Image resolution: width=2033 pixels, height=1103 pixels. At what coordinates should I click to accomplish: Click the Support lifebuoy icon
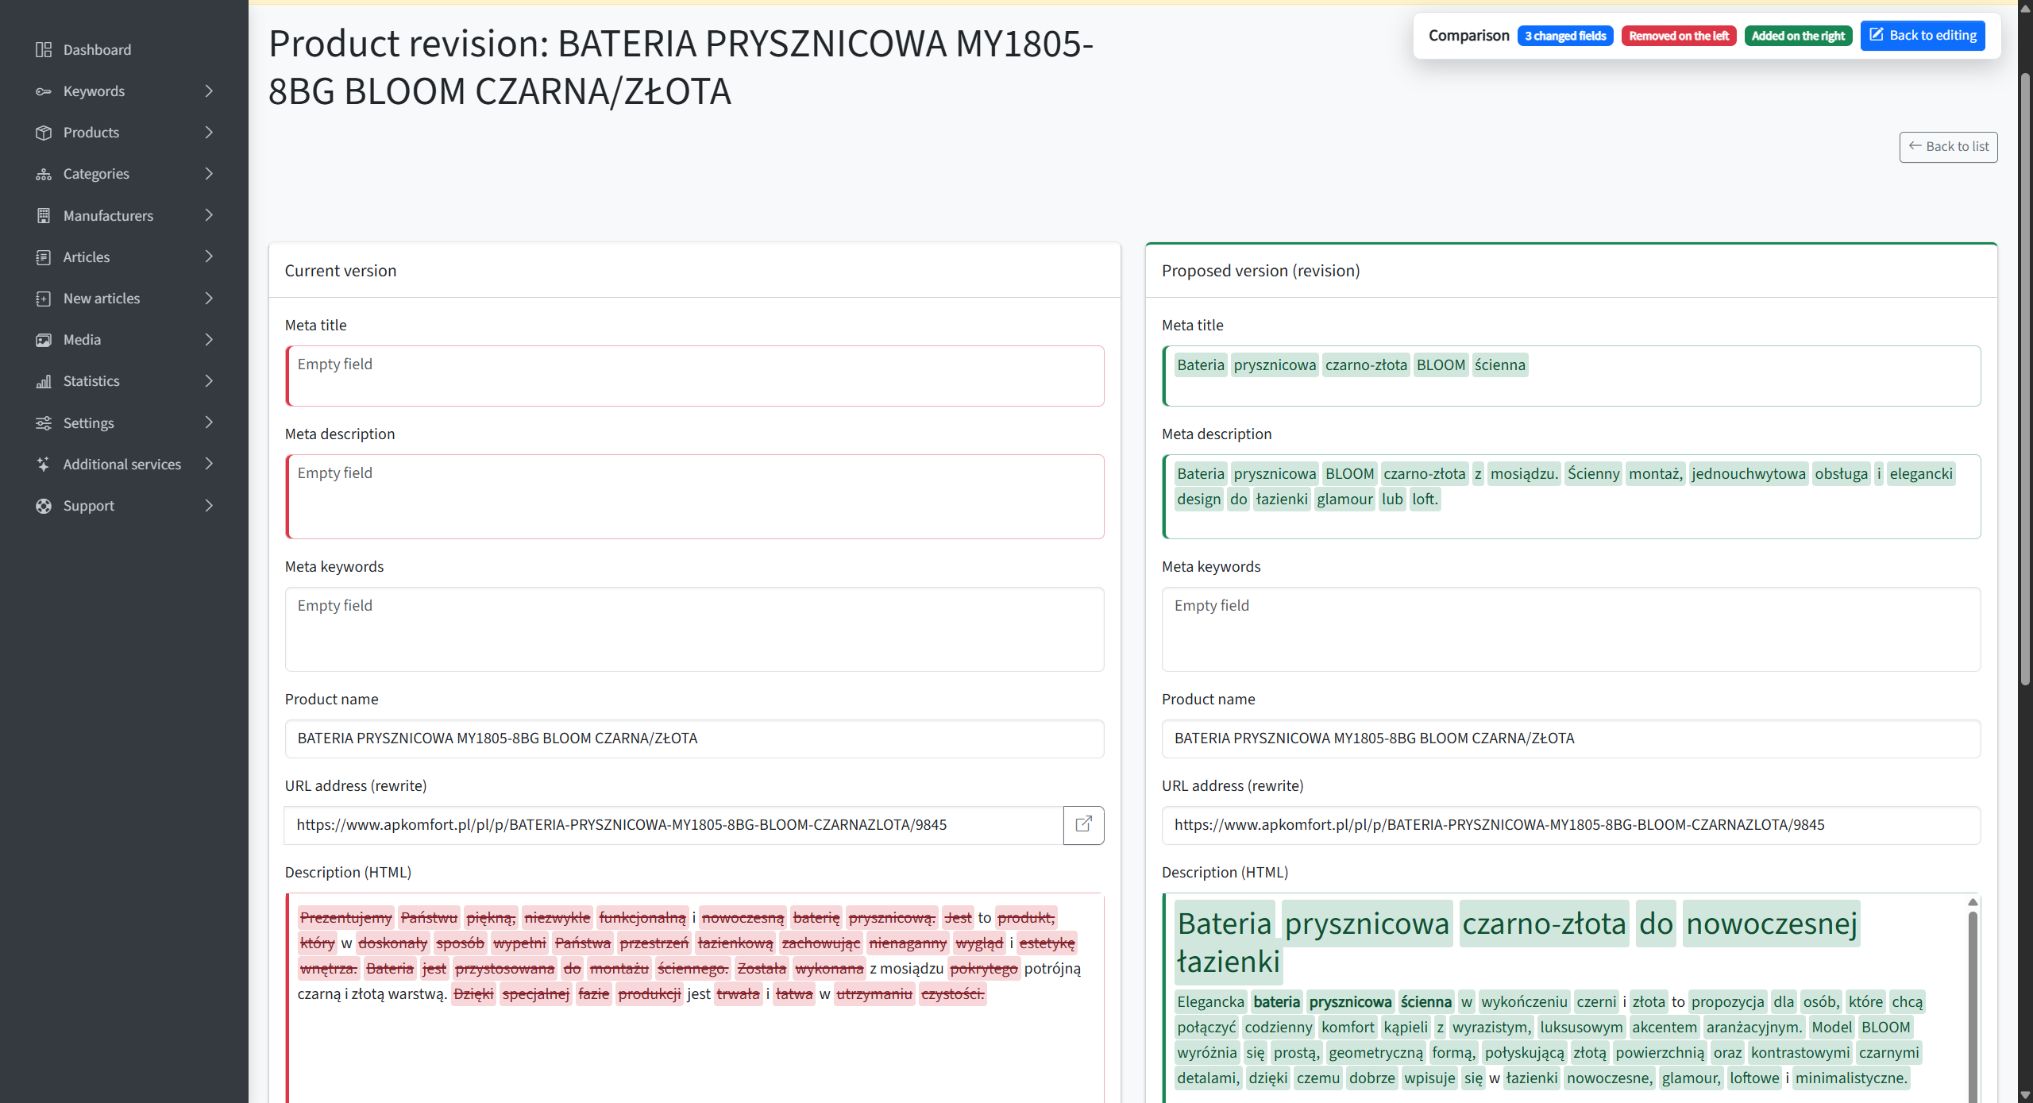pos(43,506)
